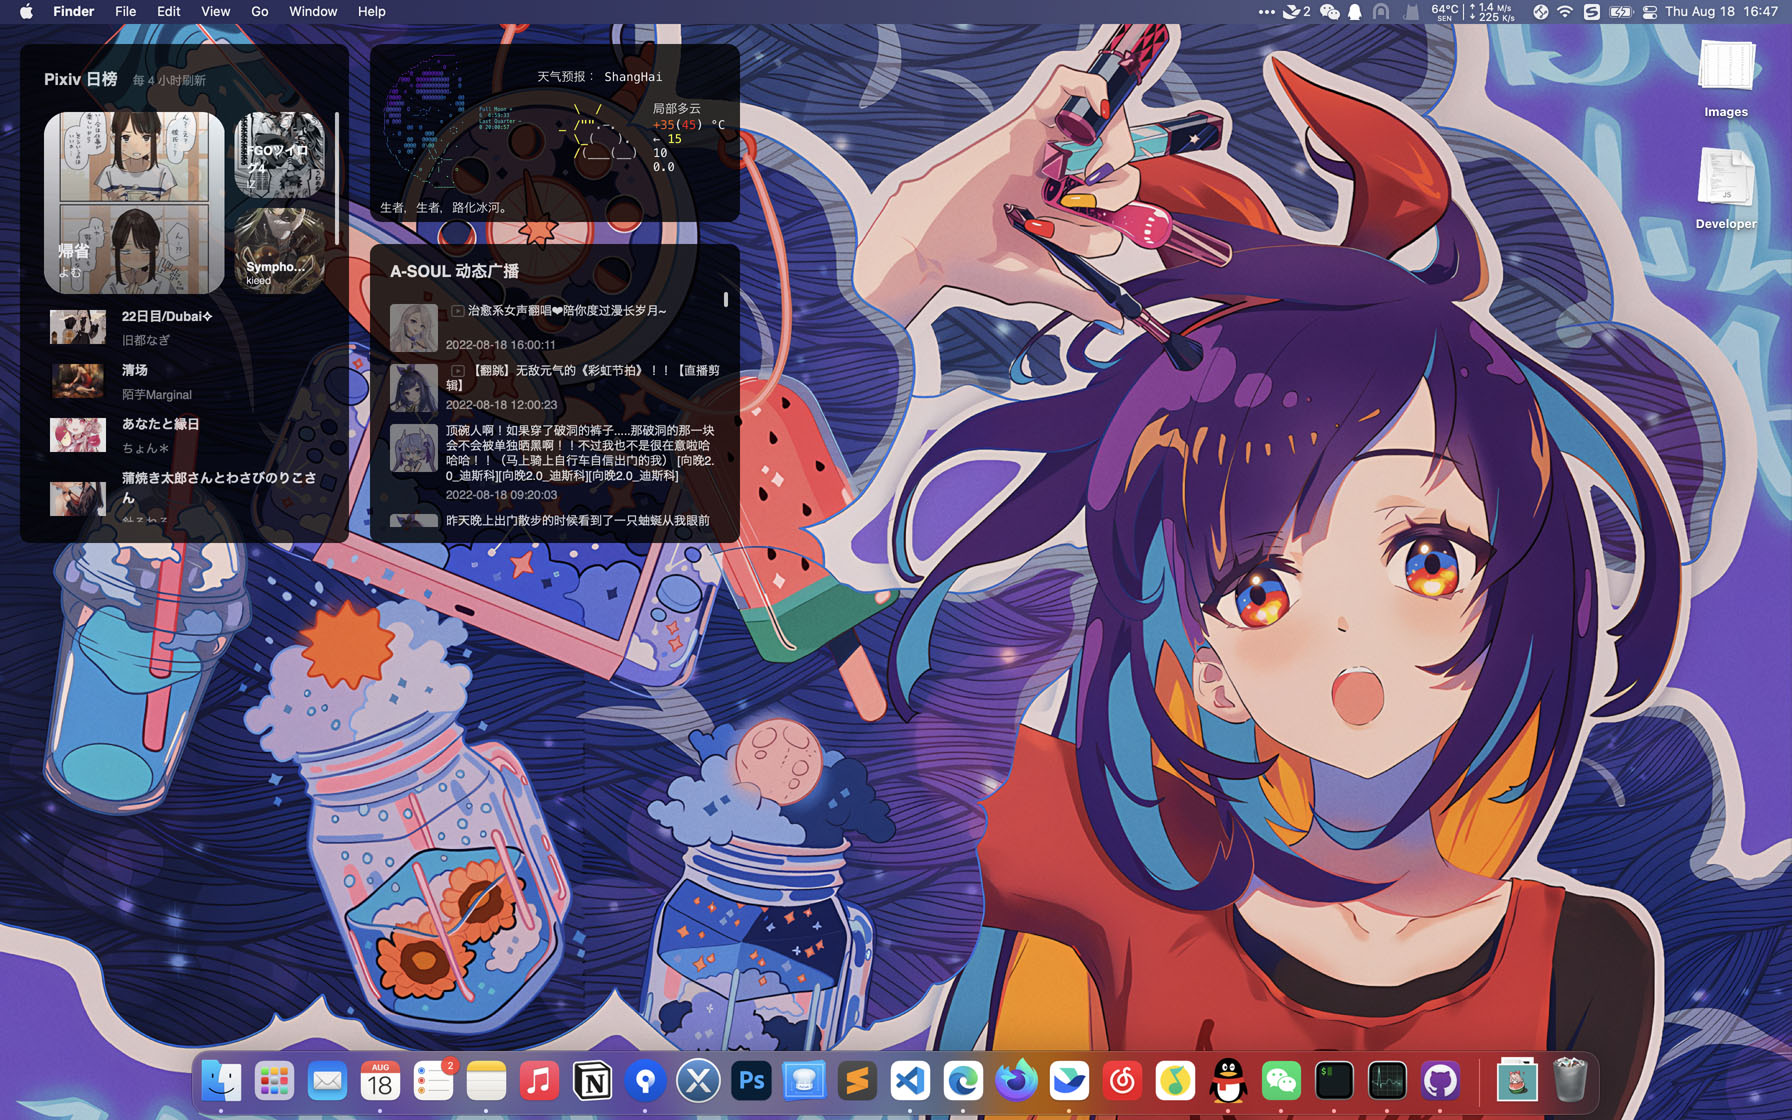Open the Help menu
The width and height of the screenshot is (1792, 1120).
pos(371,12)
